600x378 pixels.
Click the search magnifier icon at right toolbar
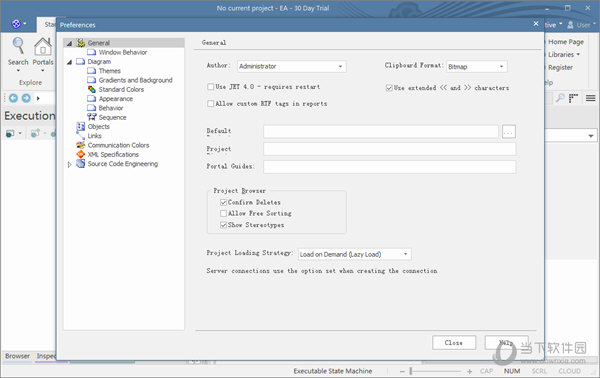560,98
